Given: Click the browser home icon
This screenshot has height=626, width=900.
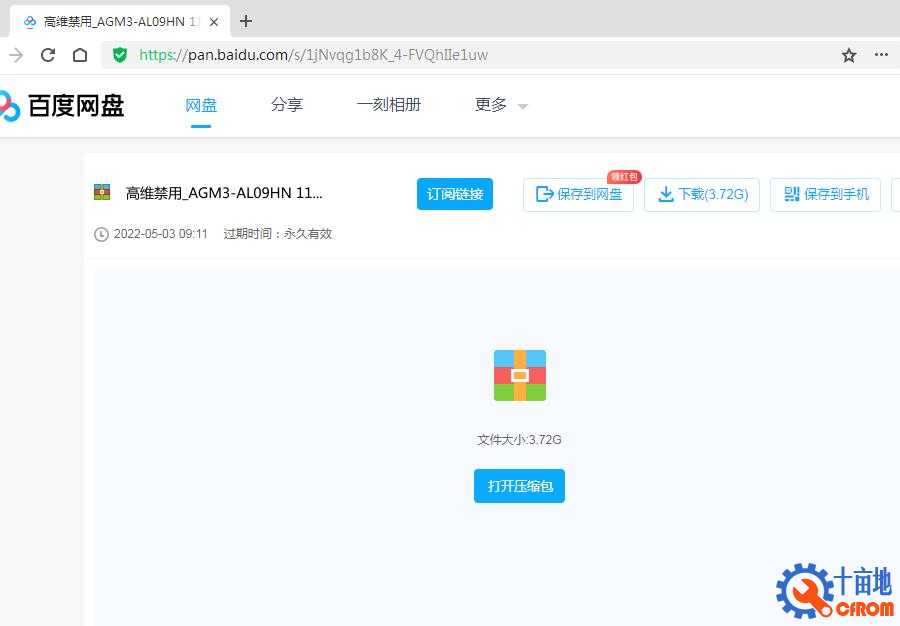Looking at the screenshot, I should (80, 55).
